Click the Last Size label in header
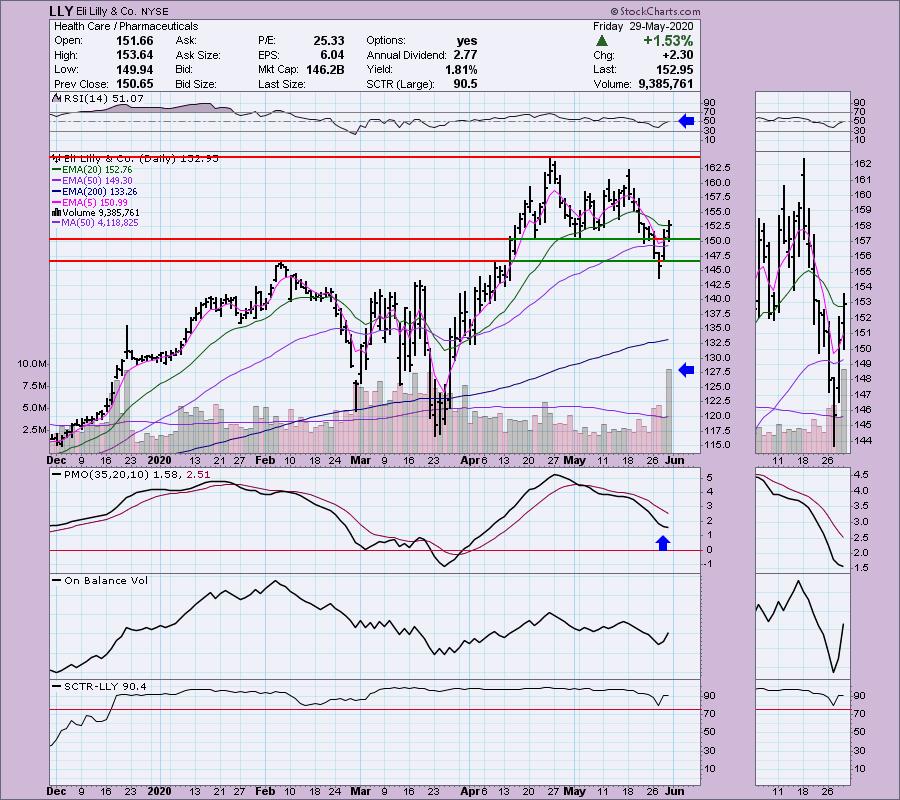The image size is (900, 800). tap(281, 84)
